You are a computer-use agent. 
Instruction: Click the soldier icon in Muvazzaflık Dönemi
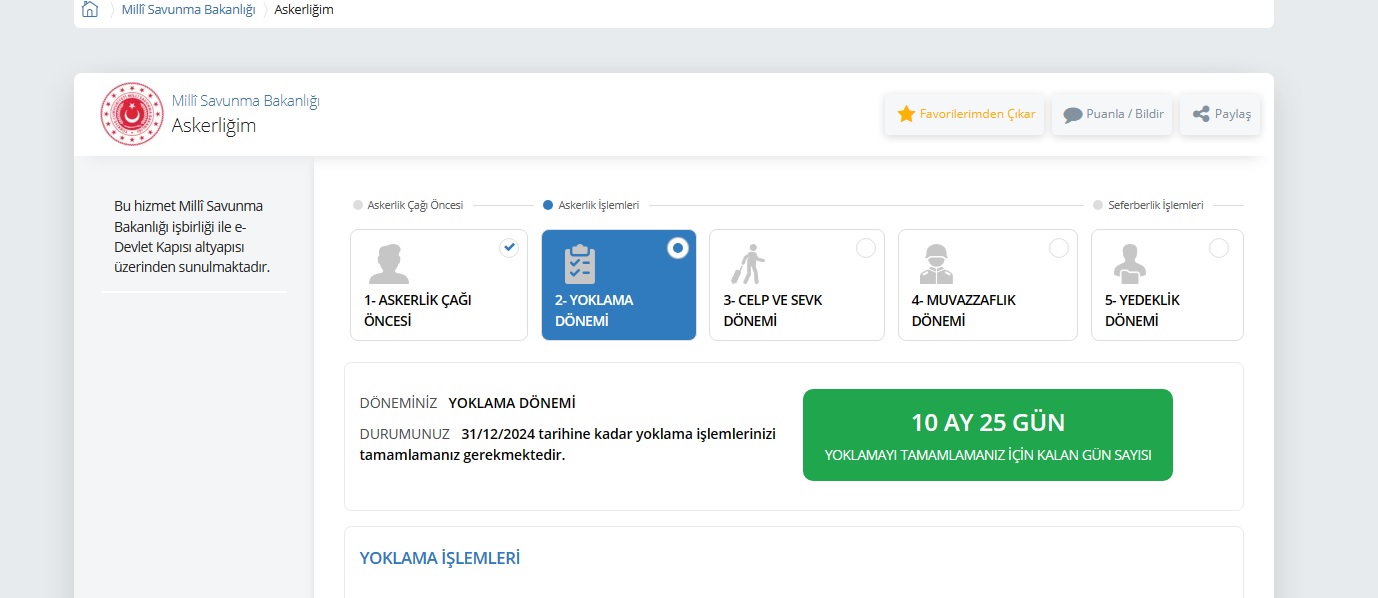pos(936,264)
